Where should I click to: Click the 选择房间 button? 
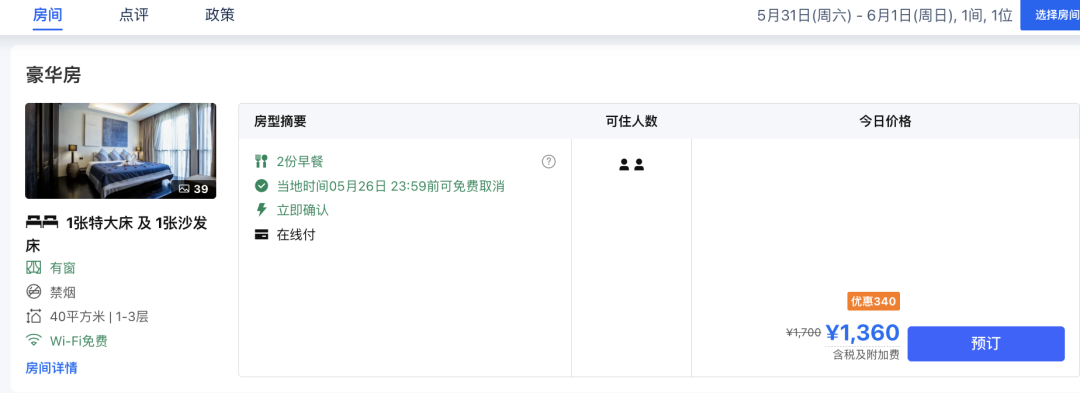click(x=1050, y=15)
